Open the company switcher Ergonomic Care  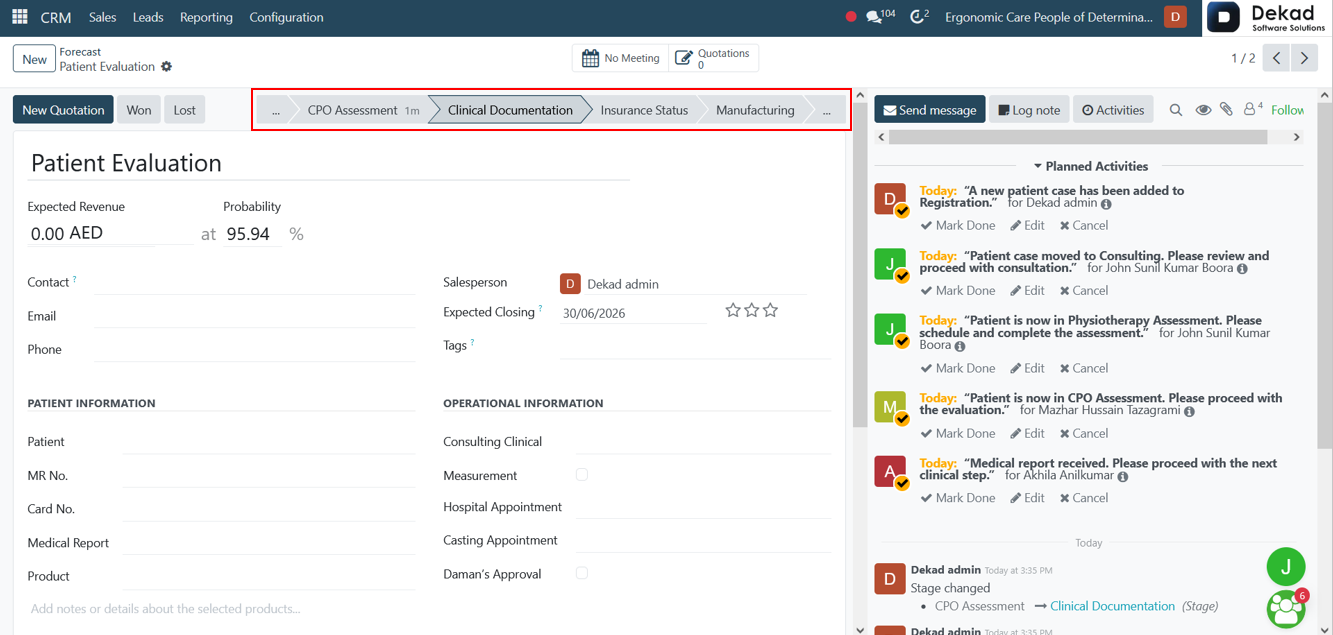pyautogui.click(x=1048, y=17)
